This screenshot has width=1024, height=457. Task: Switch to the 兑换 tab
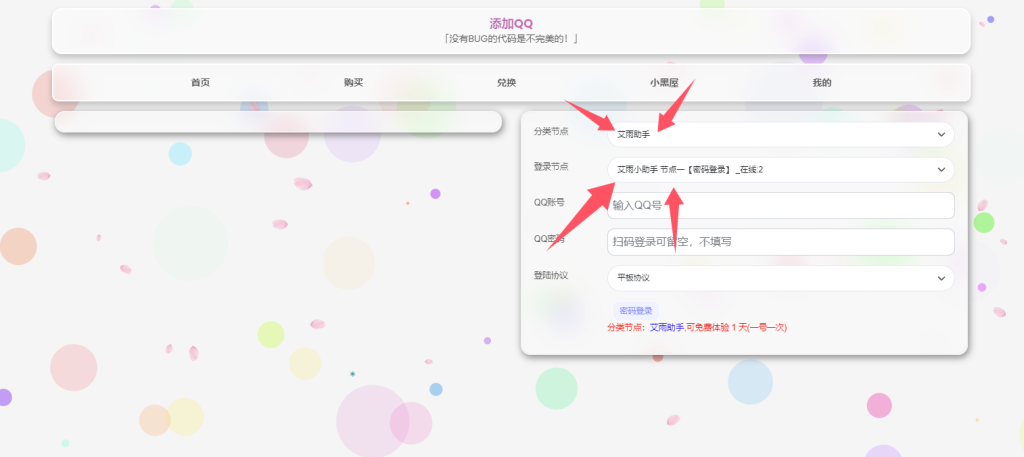tap(506, 83)
